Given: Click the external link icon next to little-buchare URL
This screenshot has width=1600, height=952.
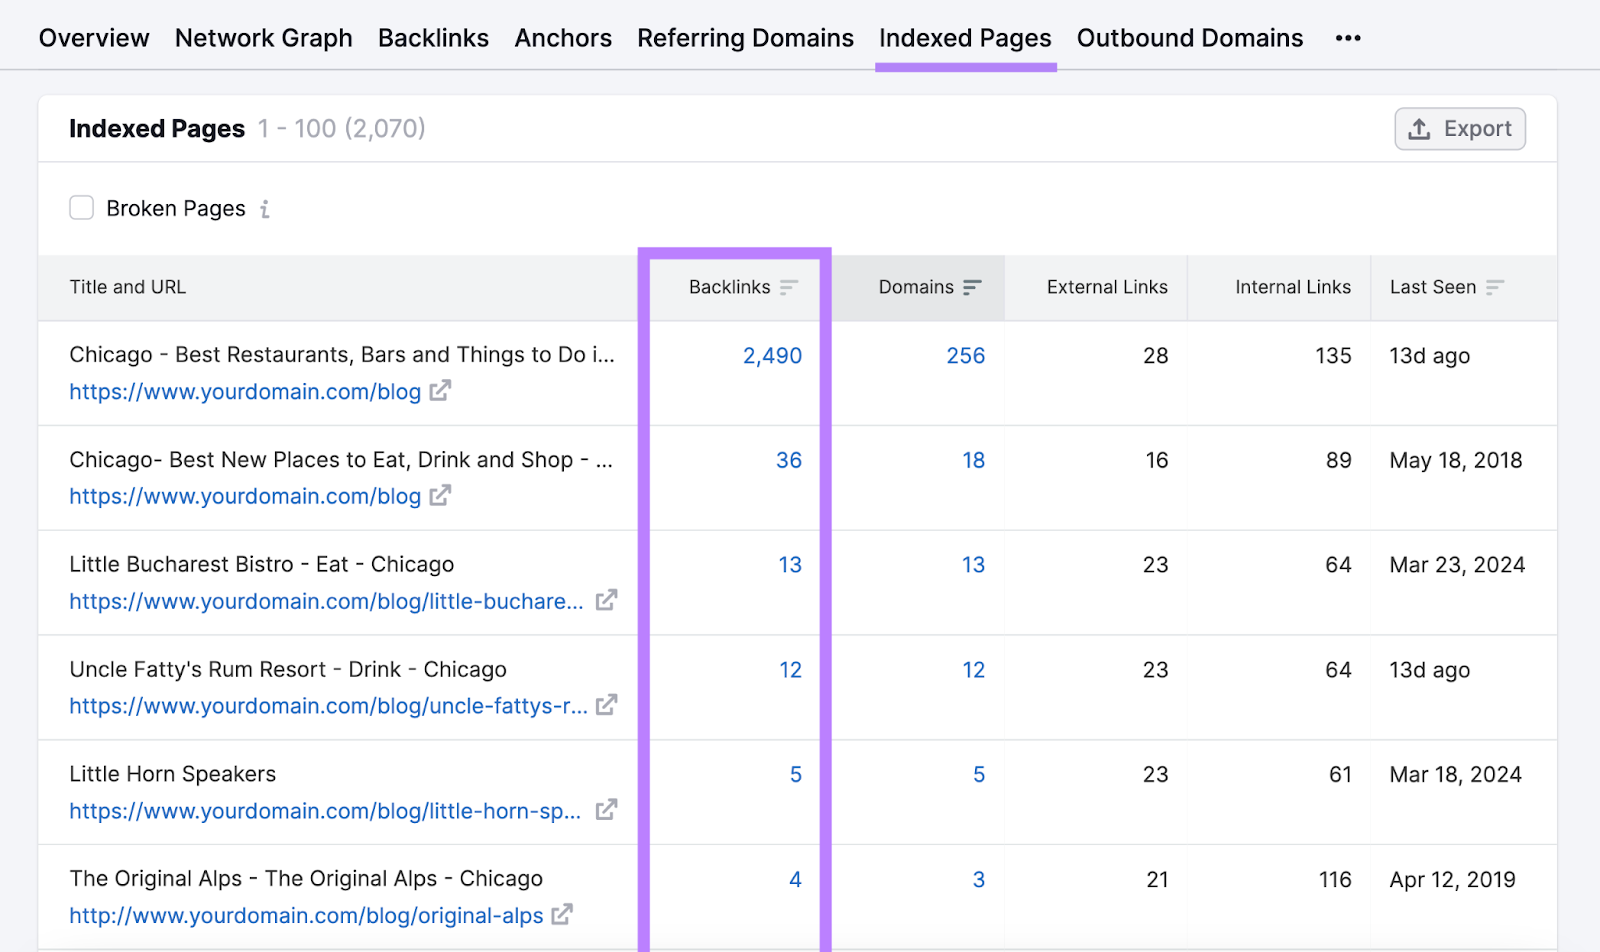Looking at the screenshot, I should tap(606, 601).
